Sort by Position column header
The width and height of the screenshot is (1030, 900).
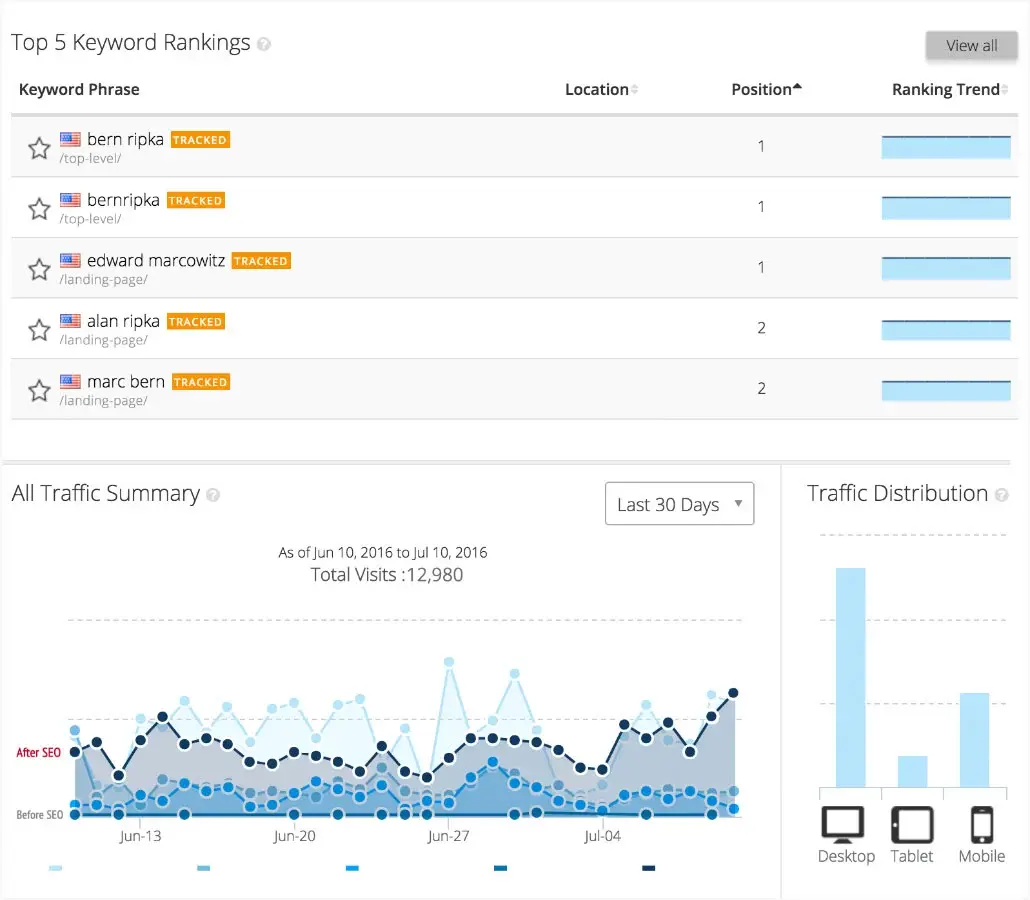click(x=767, y=89)
